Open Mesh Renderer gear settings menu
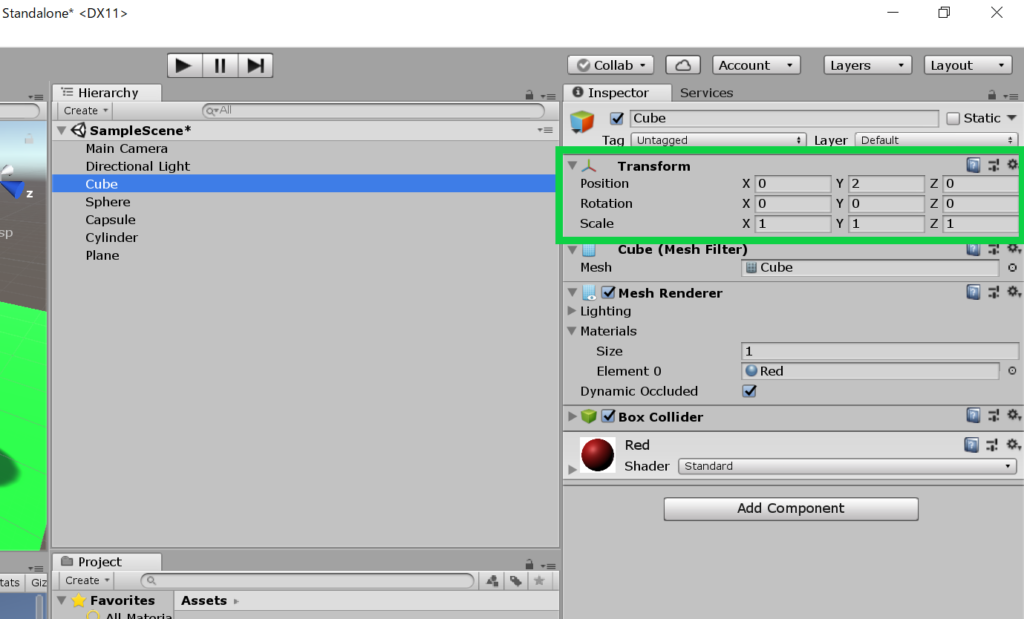The height and width of the screenshot is (619, 1024). pyautogui.click(x=1012, y=292)
